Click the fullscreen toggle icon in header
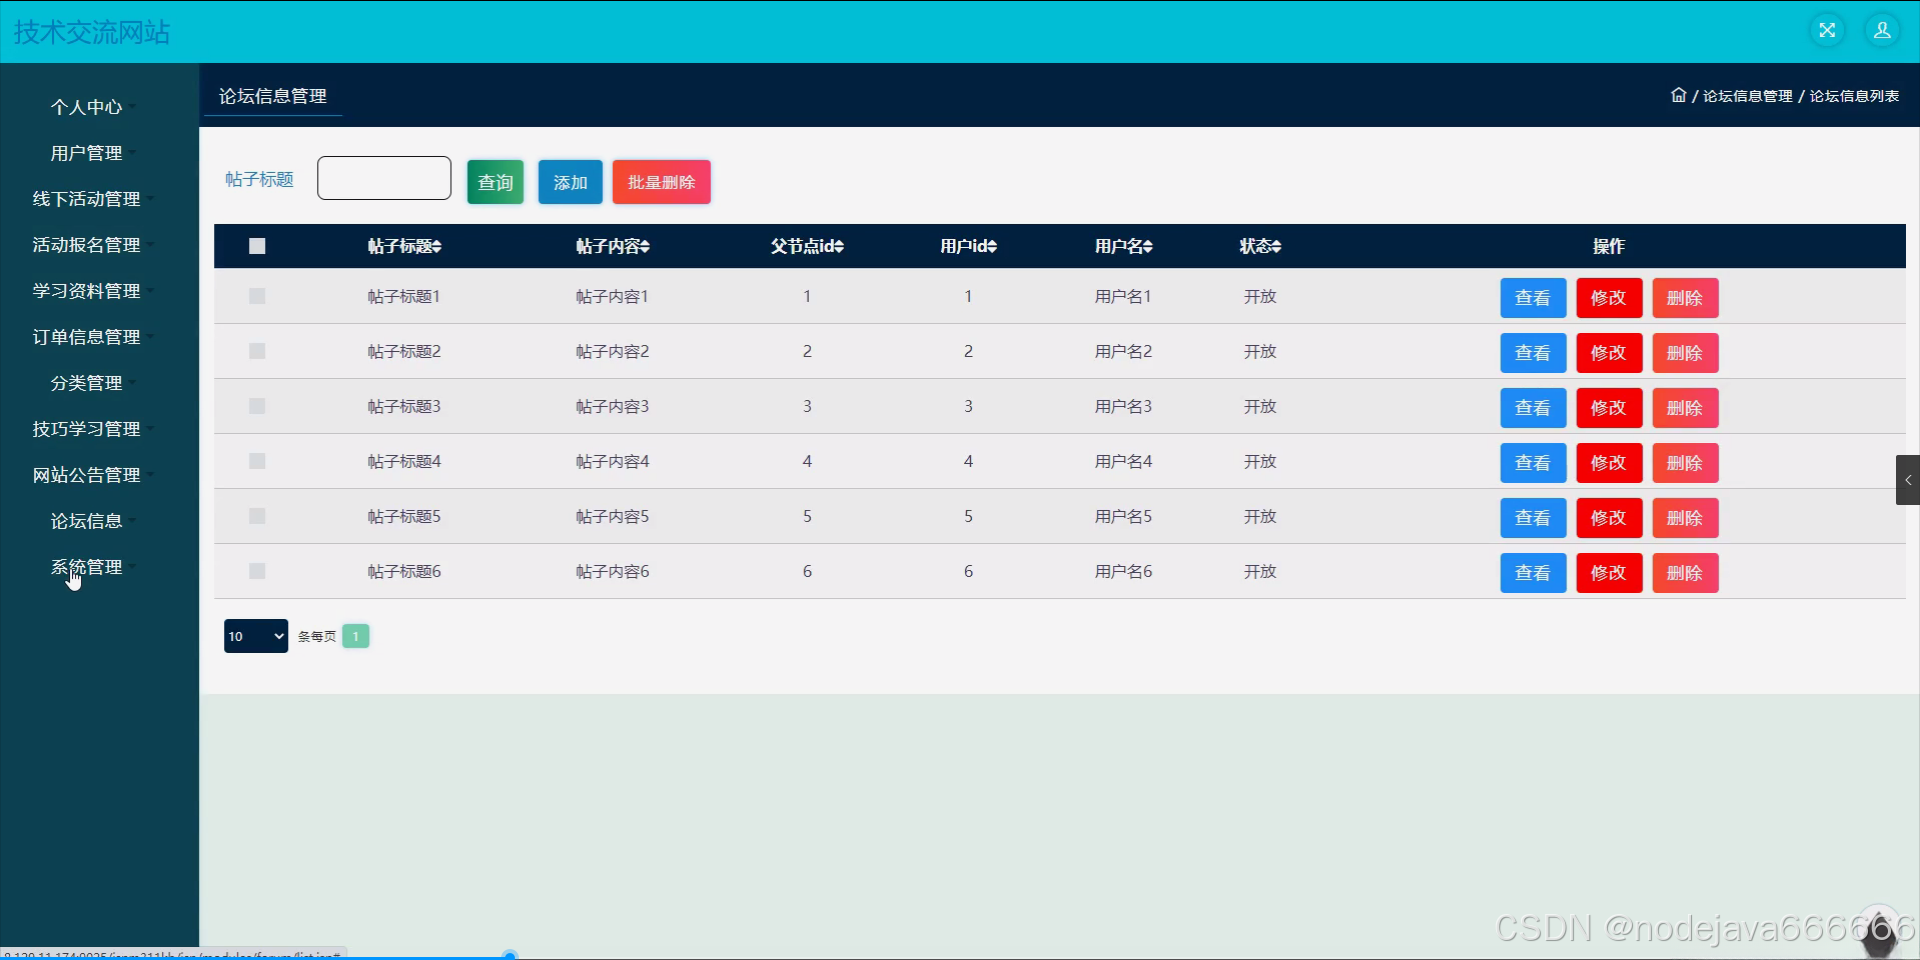1920x960 pixels. 1827,30
